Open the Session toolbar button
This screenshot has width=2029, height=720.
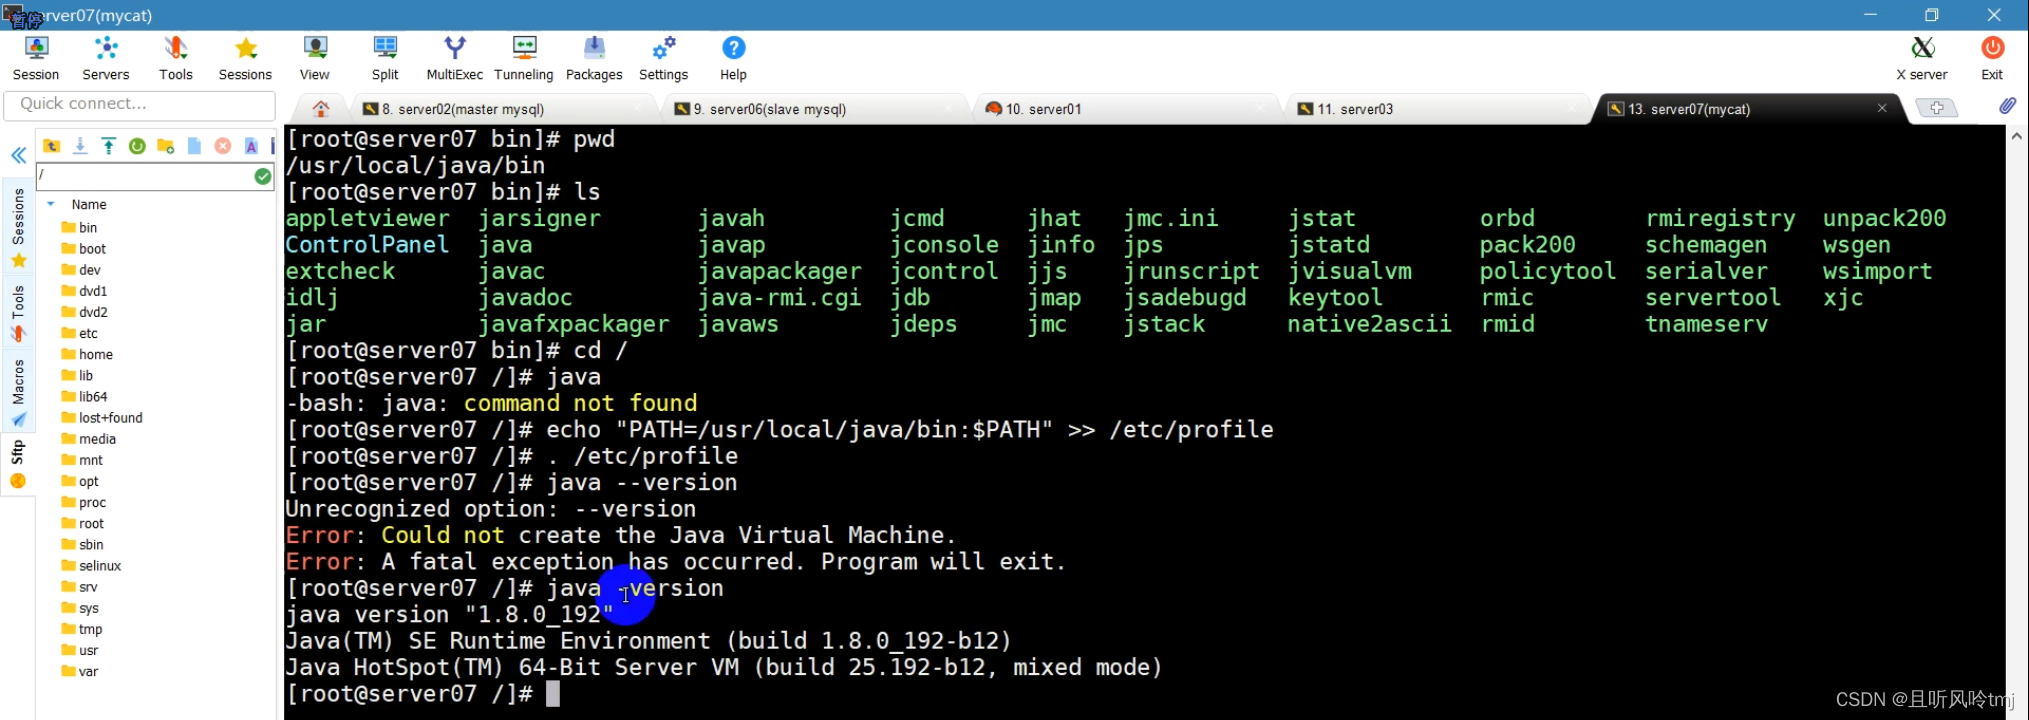click(36, 58)
